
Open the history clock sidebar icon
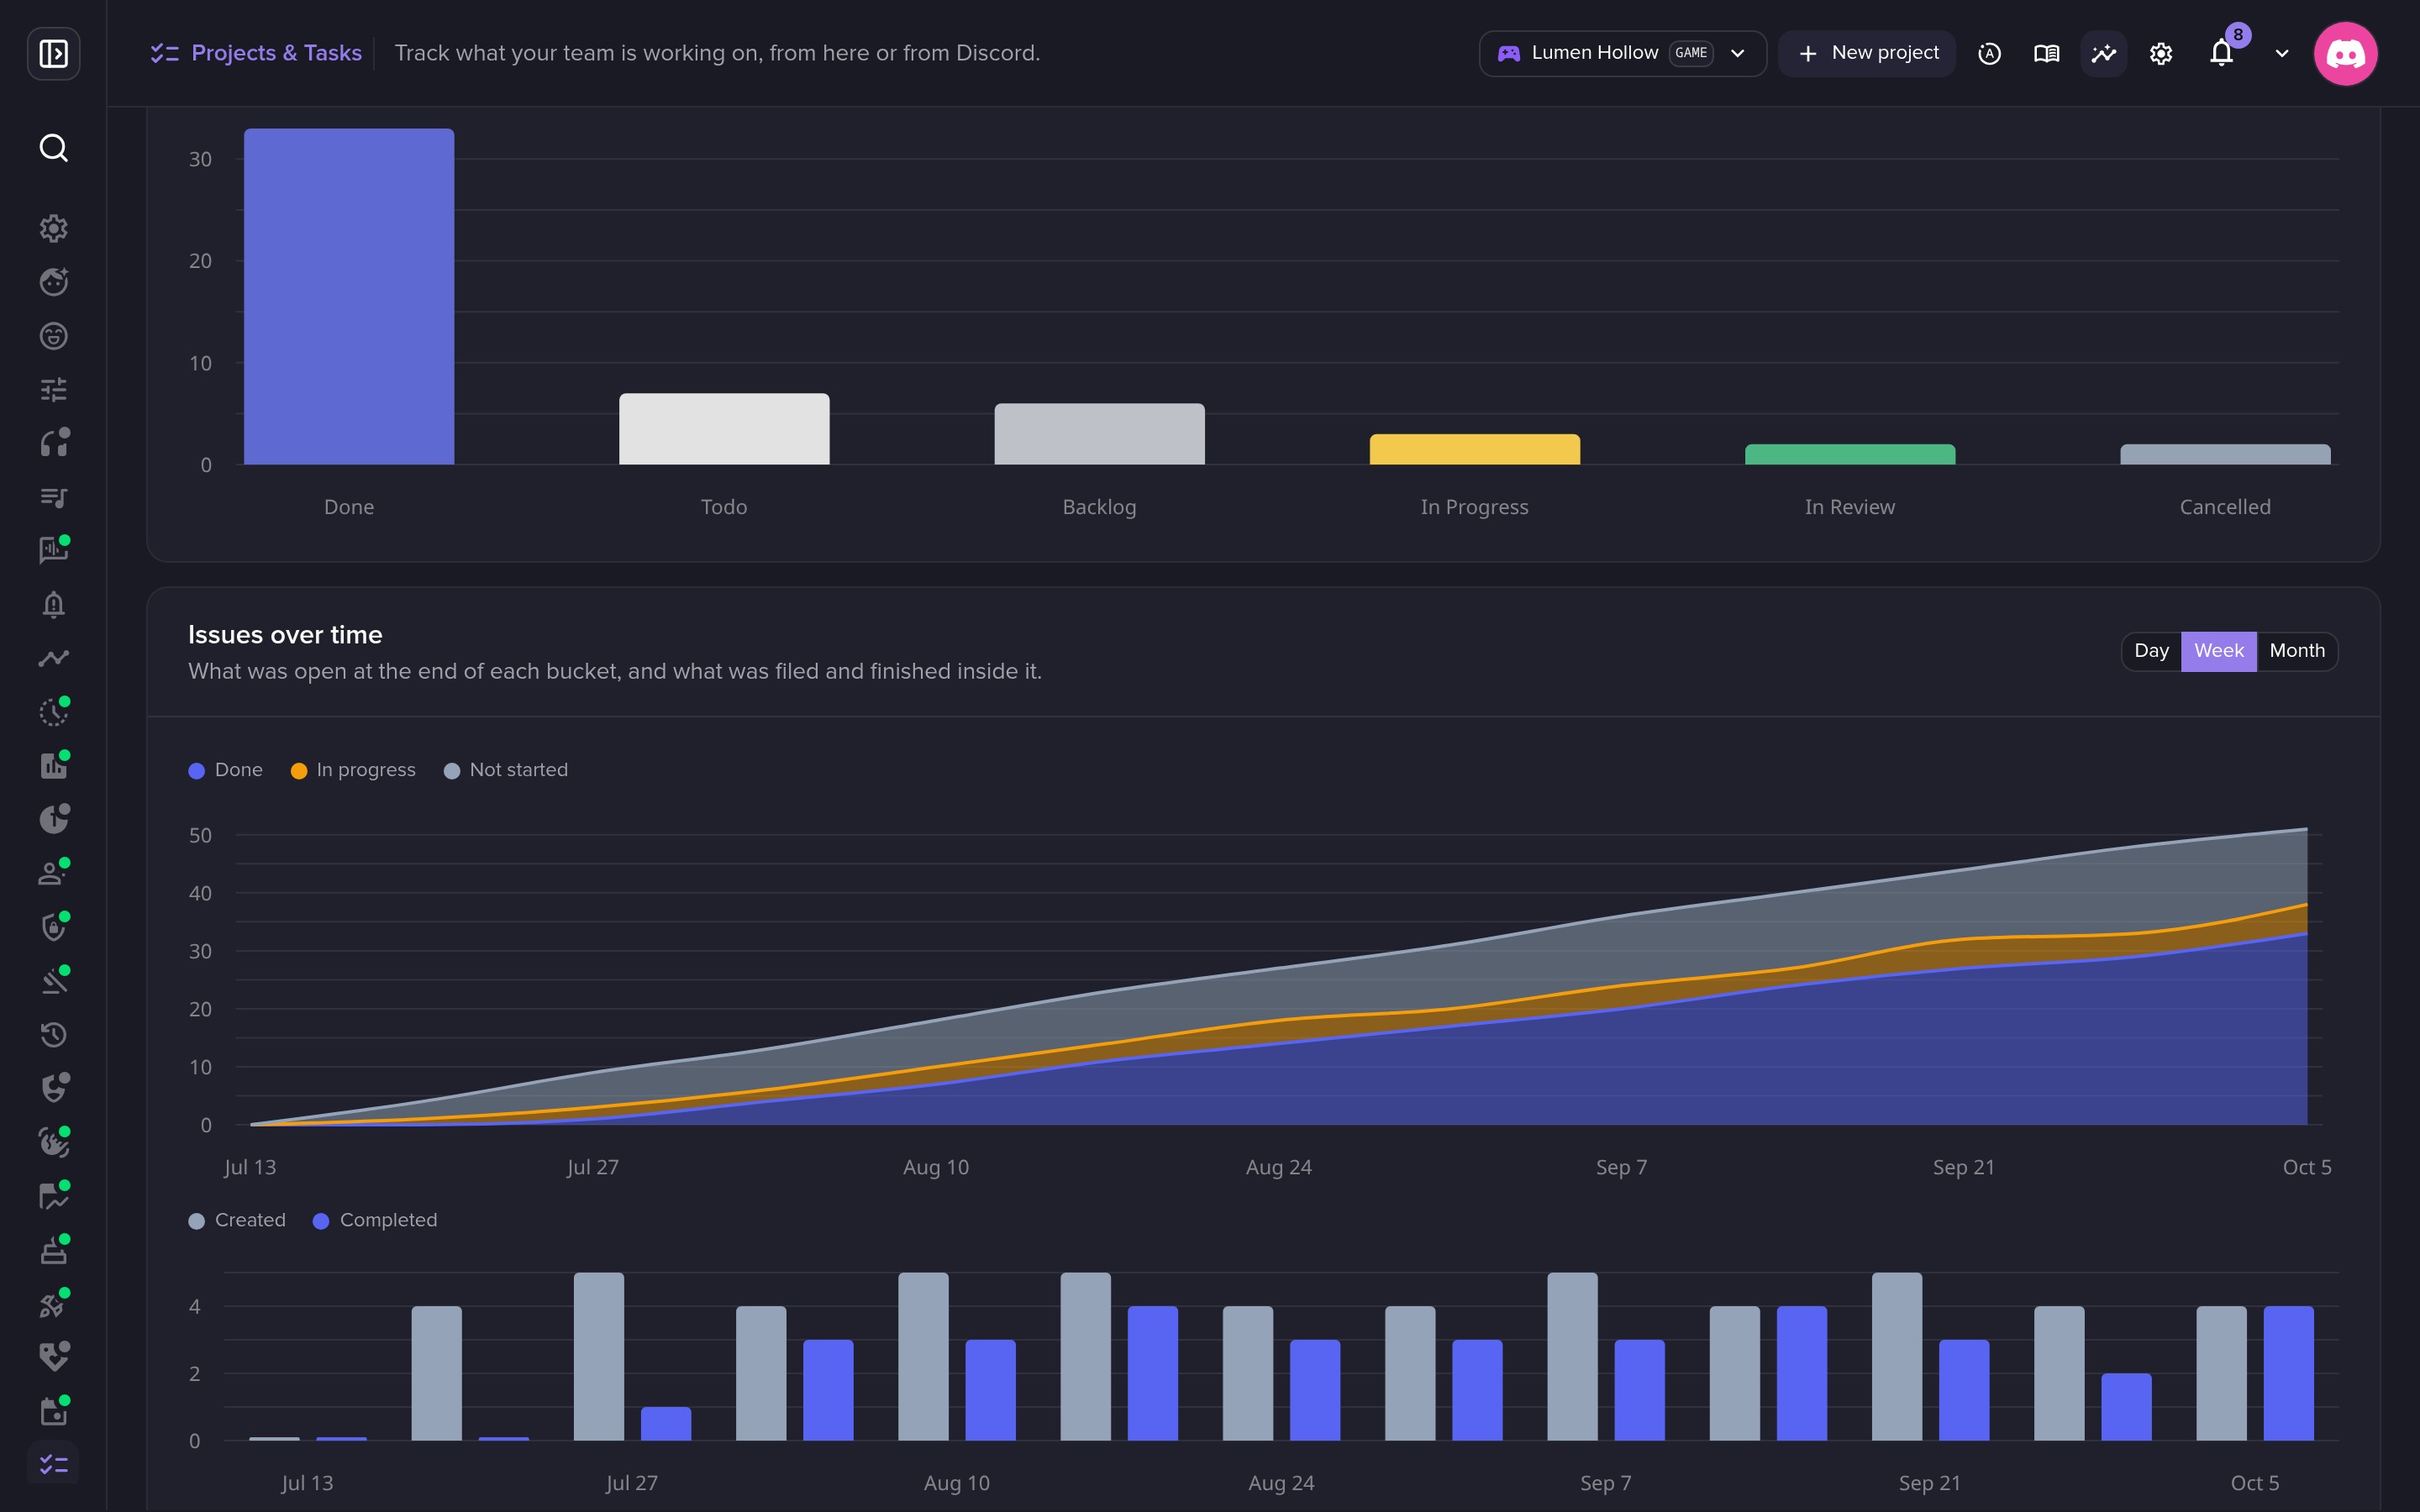[53, 1034]
